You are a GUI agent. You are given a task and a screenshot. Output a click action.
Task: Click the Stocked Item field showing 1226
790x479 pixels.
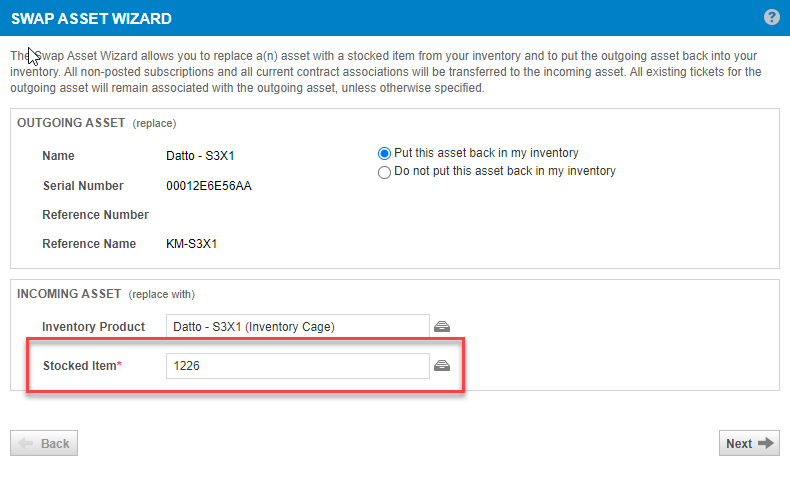pyautogui.click(x=298, y=366)
